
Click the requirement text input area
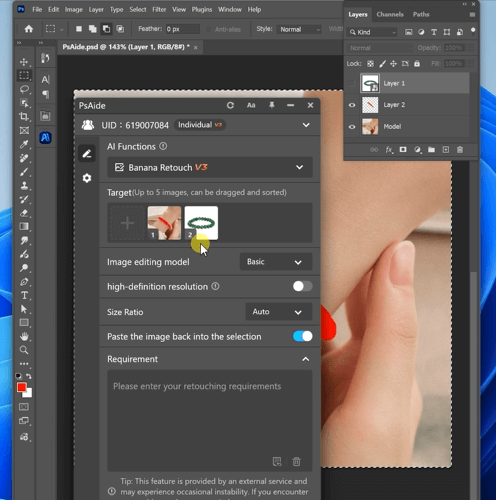[210, 421]
